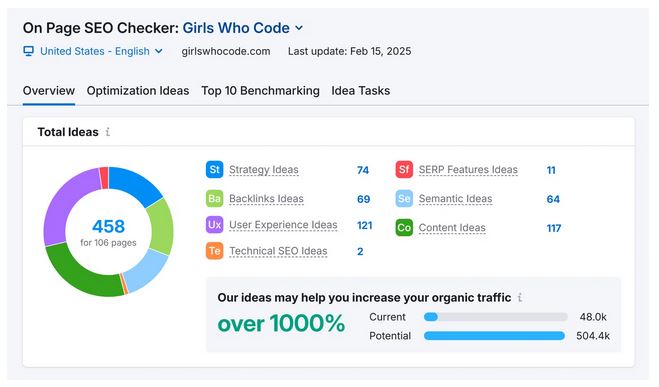This screenshot has height=387, width=659.
Task: Click the orange Te Technical SEO icon
Action: point(214,251)
